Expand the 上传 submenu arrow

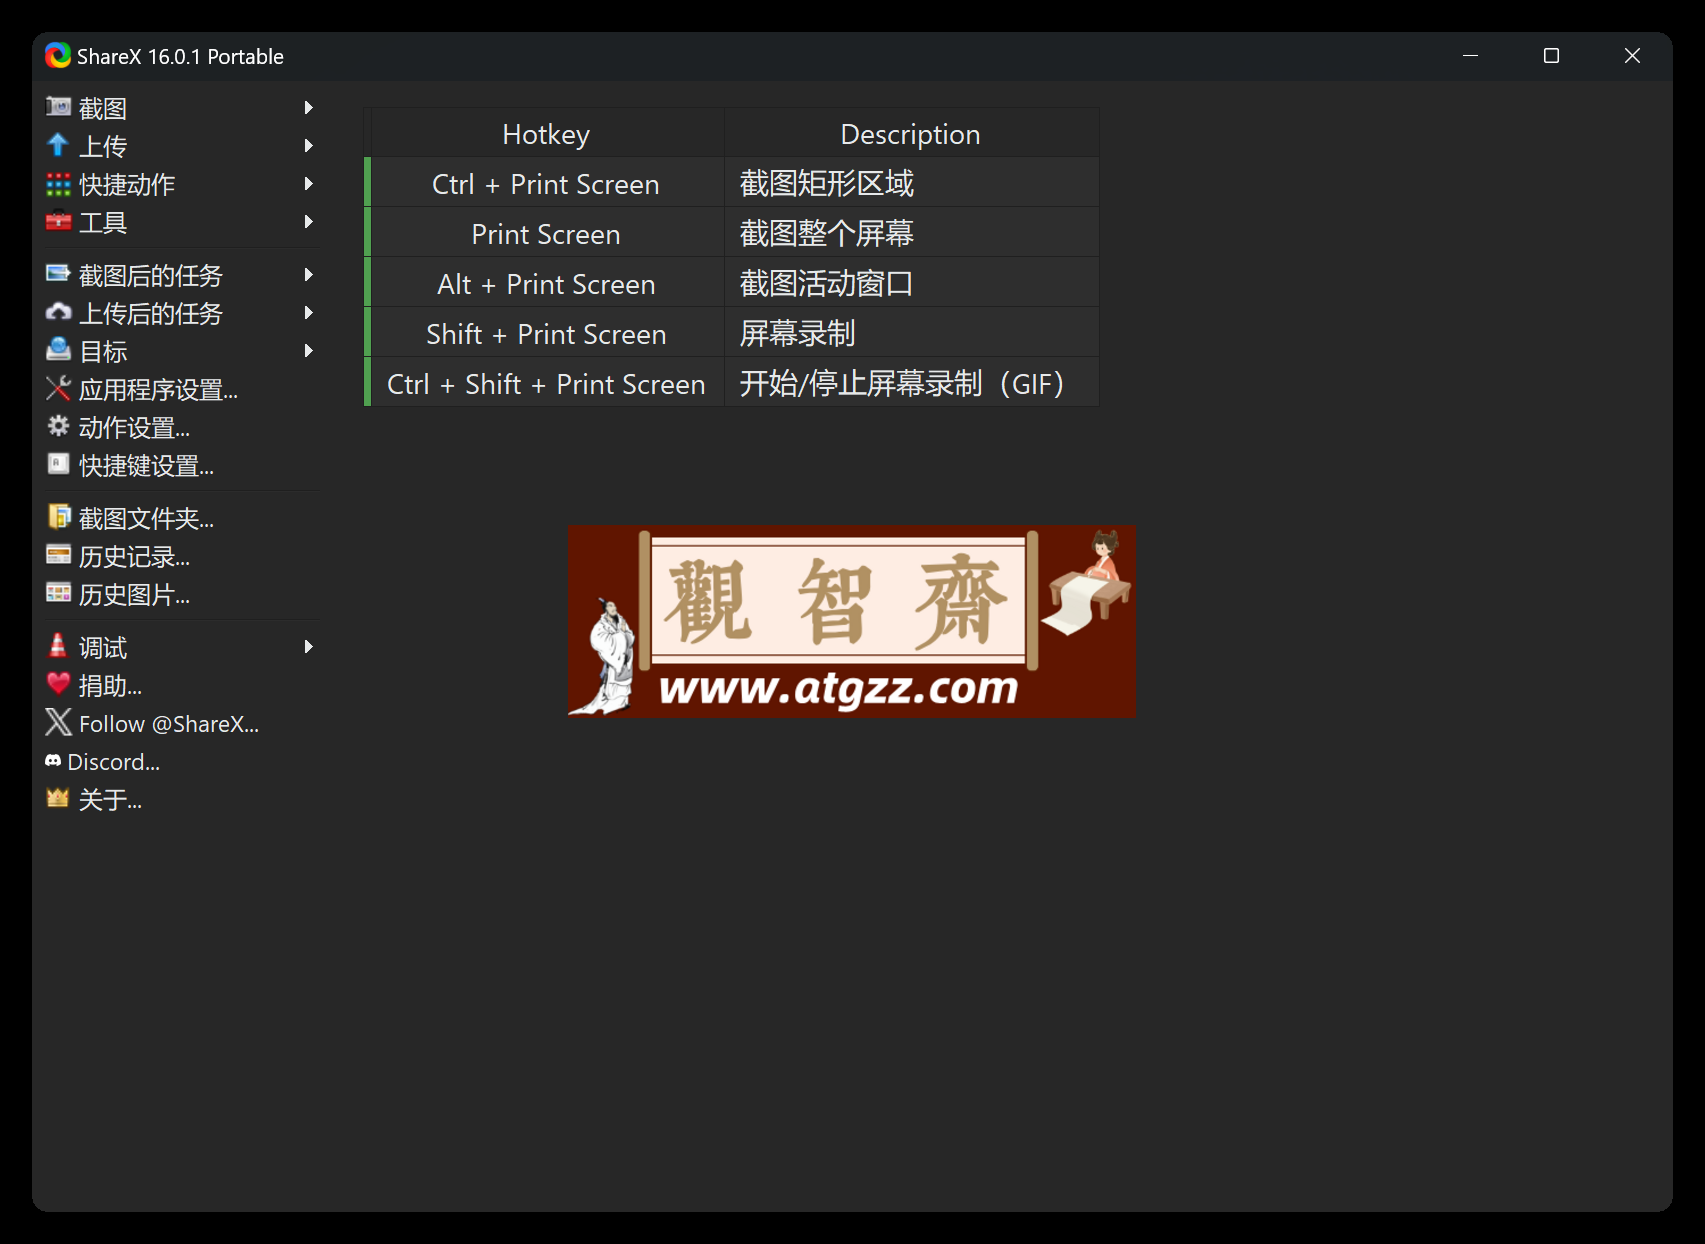point(309,145)
